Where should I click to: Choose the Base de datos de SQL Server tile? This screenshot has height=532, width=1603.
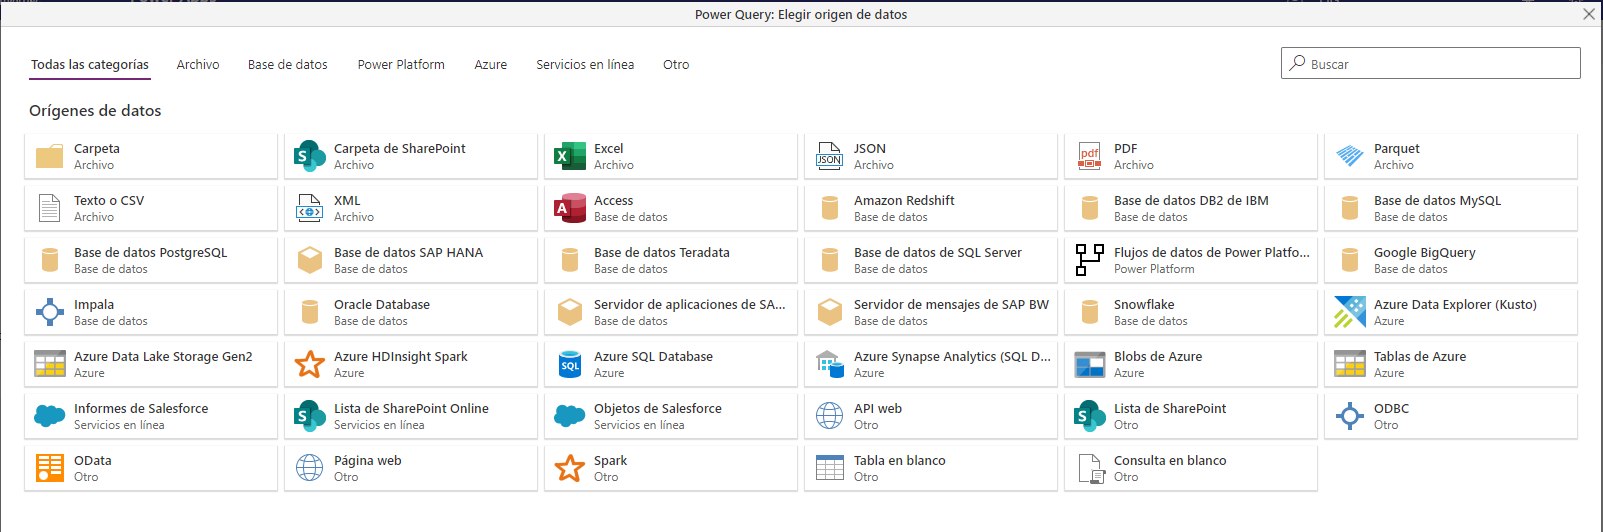pos(931,260)
